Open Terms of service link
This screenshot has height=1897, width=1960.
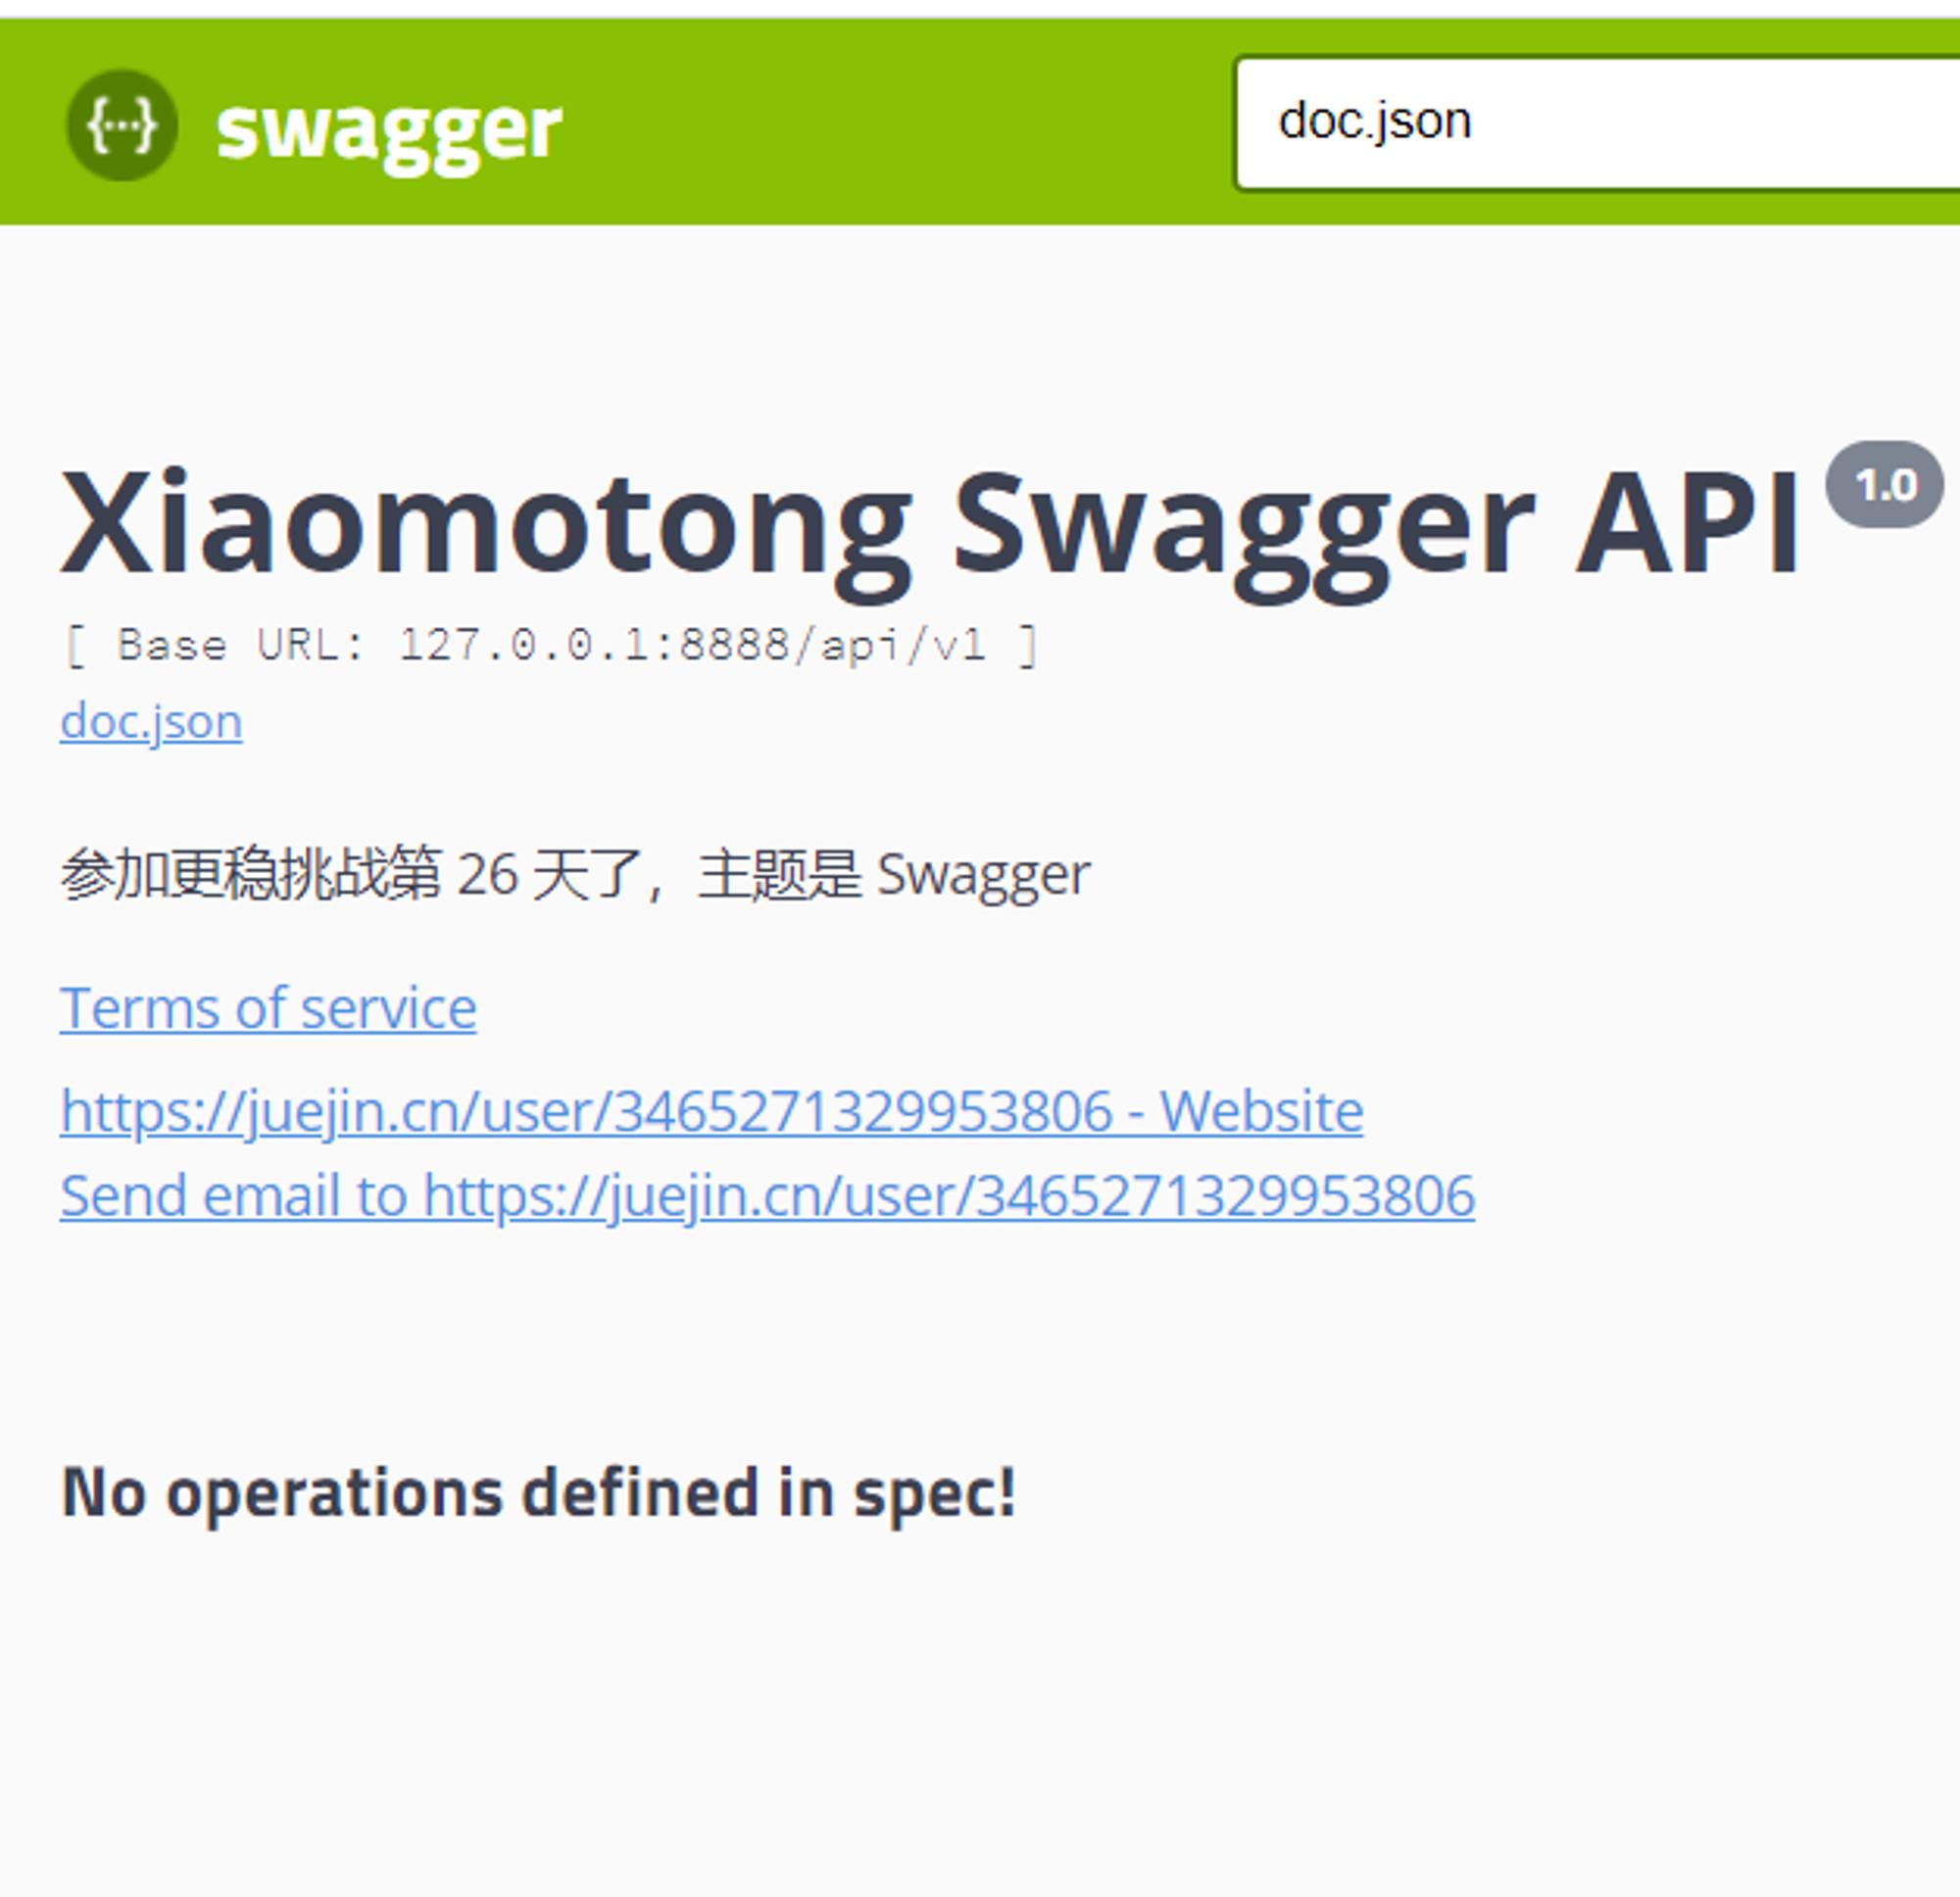click(268, 1007)
